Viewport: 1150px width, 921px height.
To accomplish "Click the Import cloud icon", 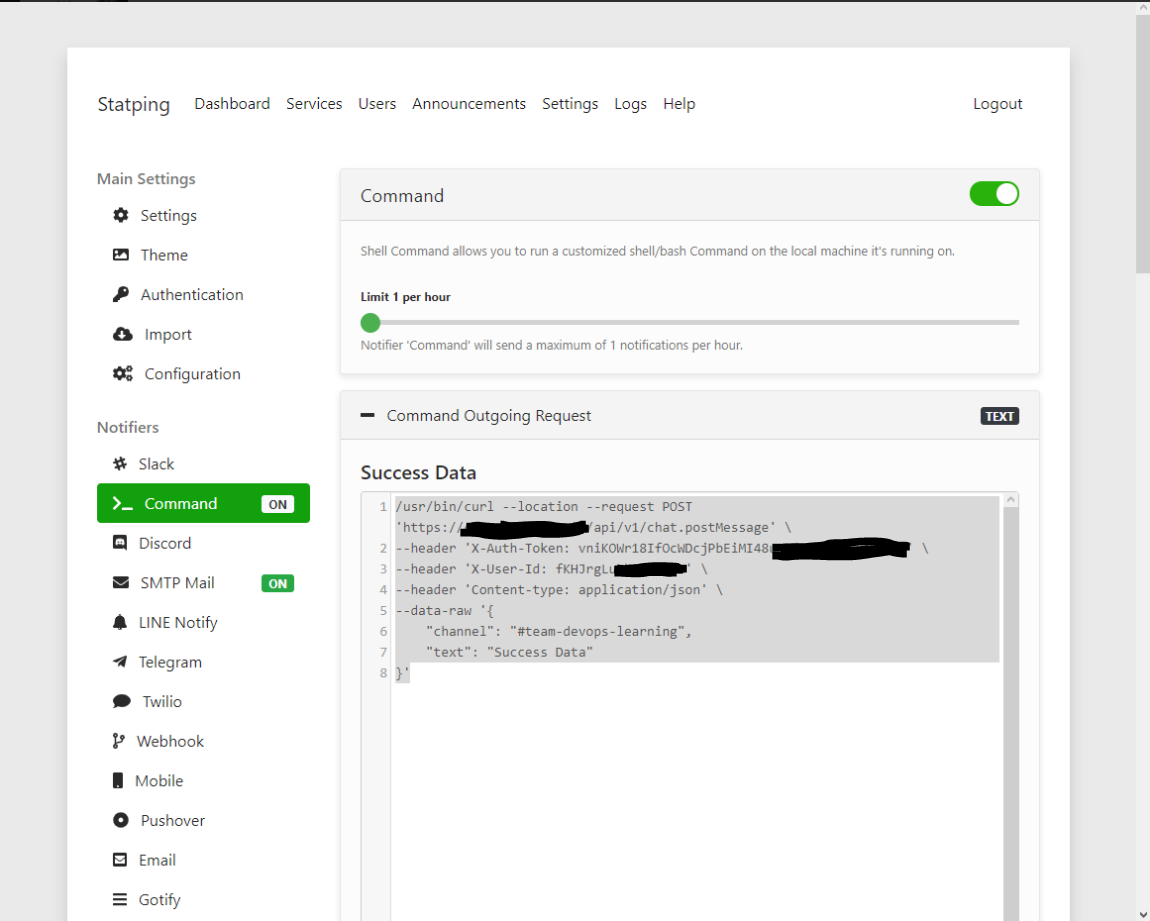I will (x=121, y=334).
